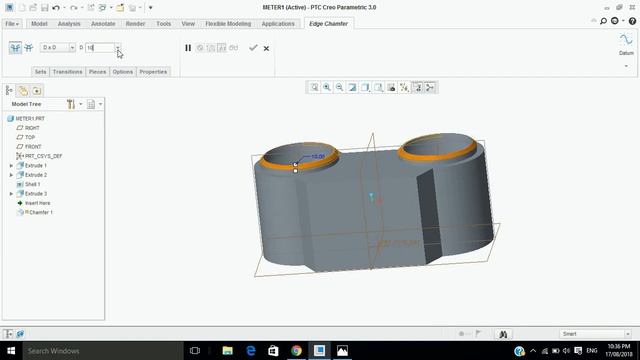
Task: Open the File menu
Action: pos(12,24)
